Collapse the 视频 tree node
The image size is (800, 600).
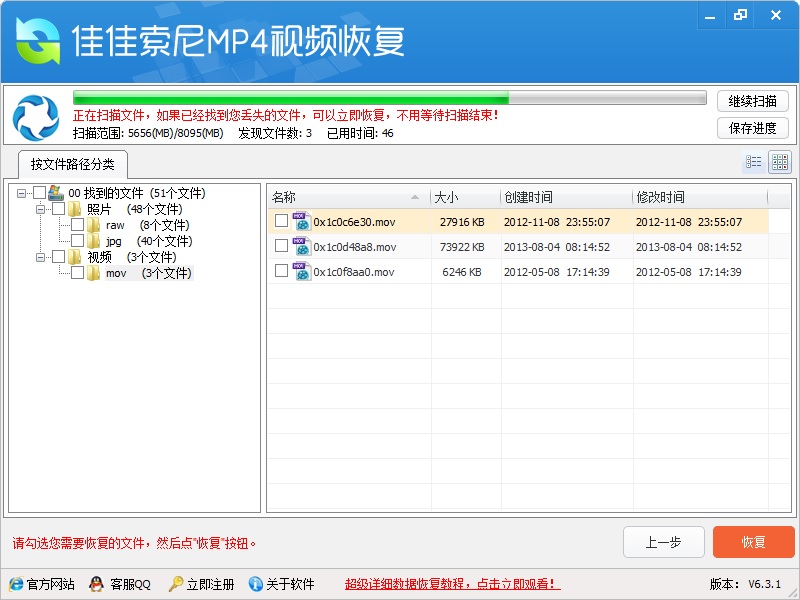coord(41,257)
